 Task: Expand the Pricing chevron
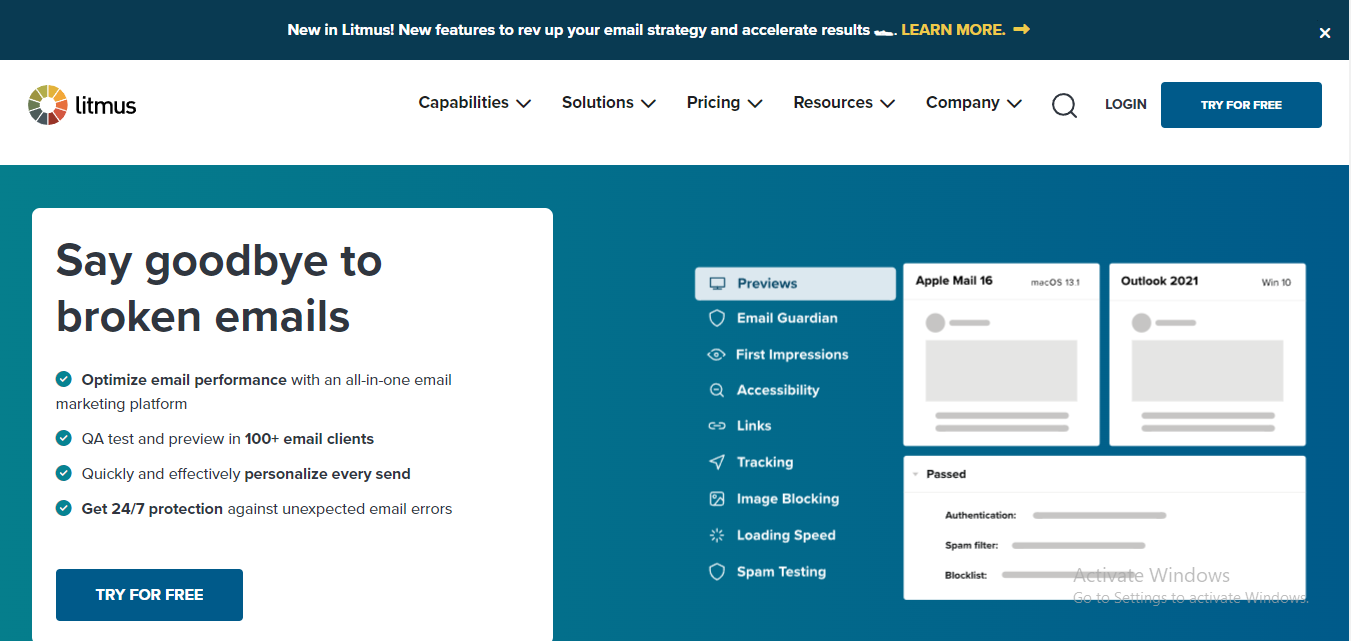tap(755, 104)
